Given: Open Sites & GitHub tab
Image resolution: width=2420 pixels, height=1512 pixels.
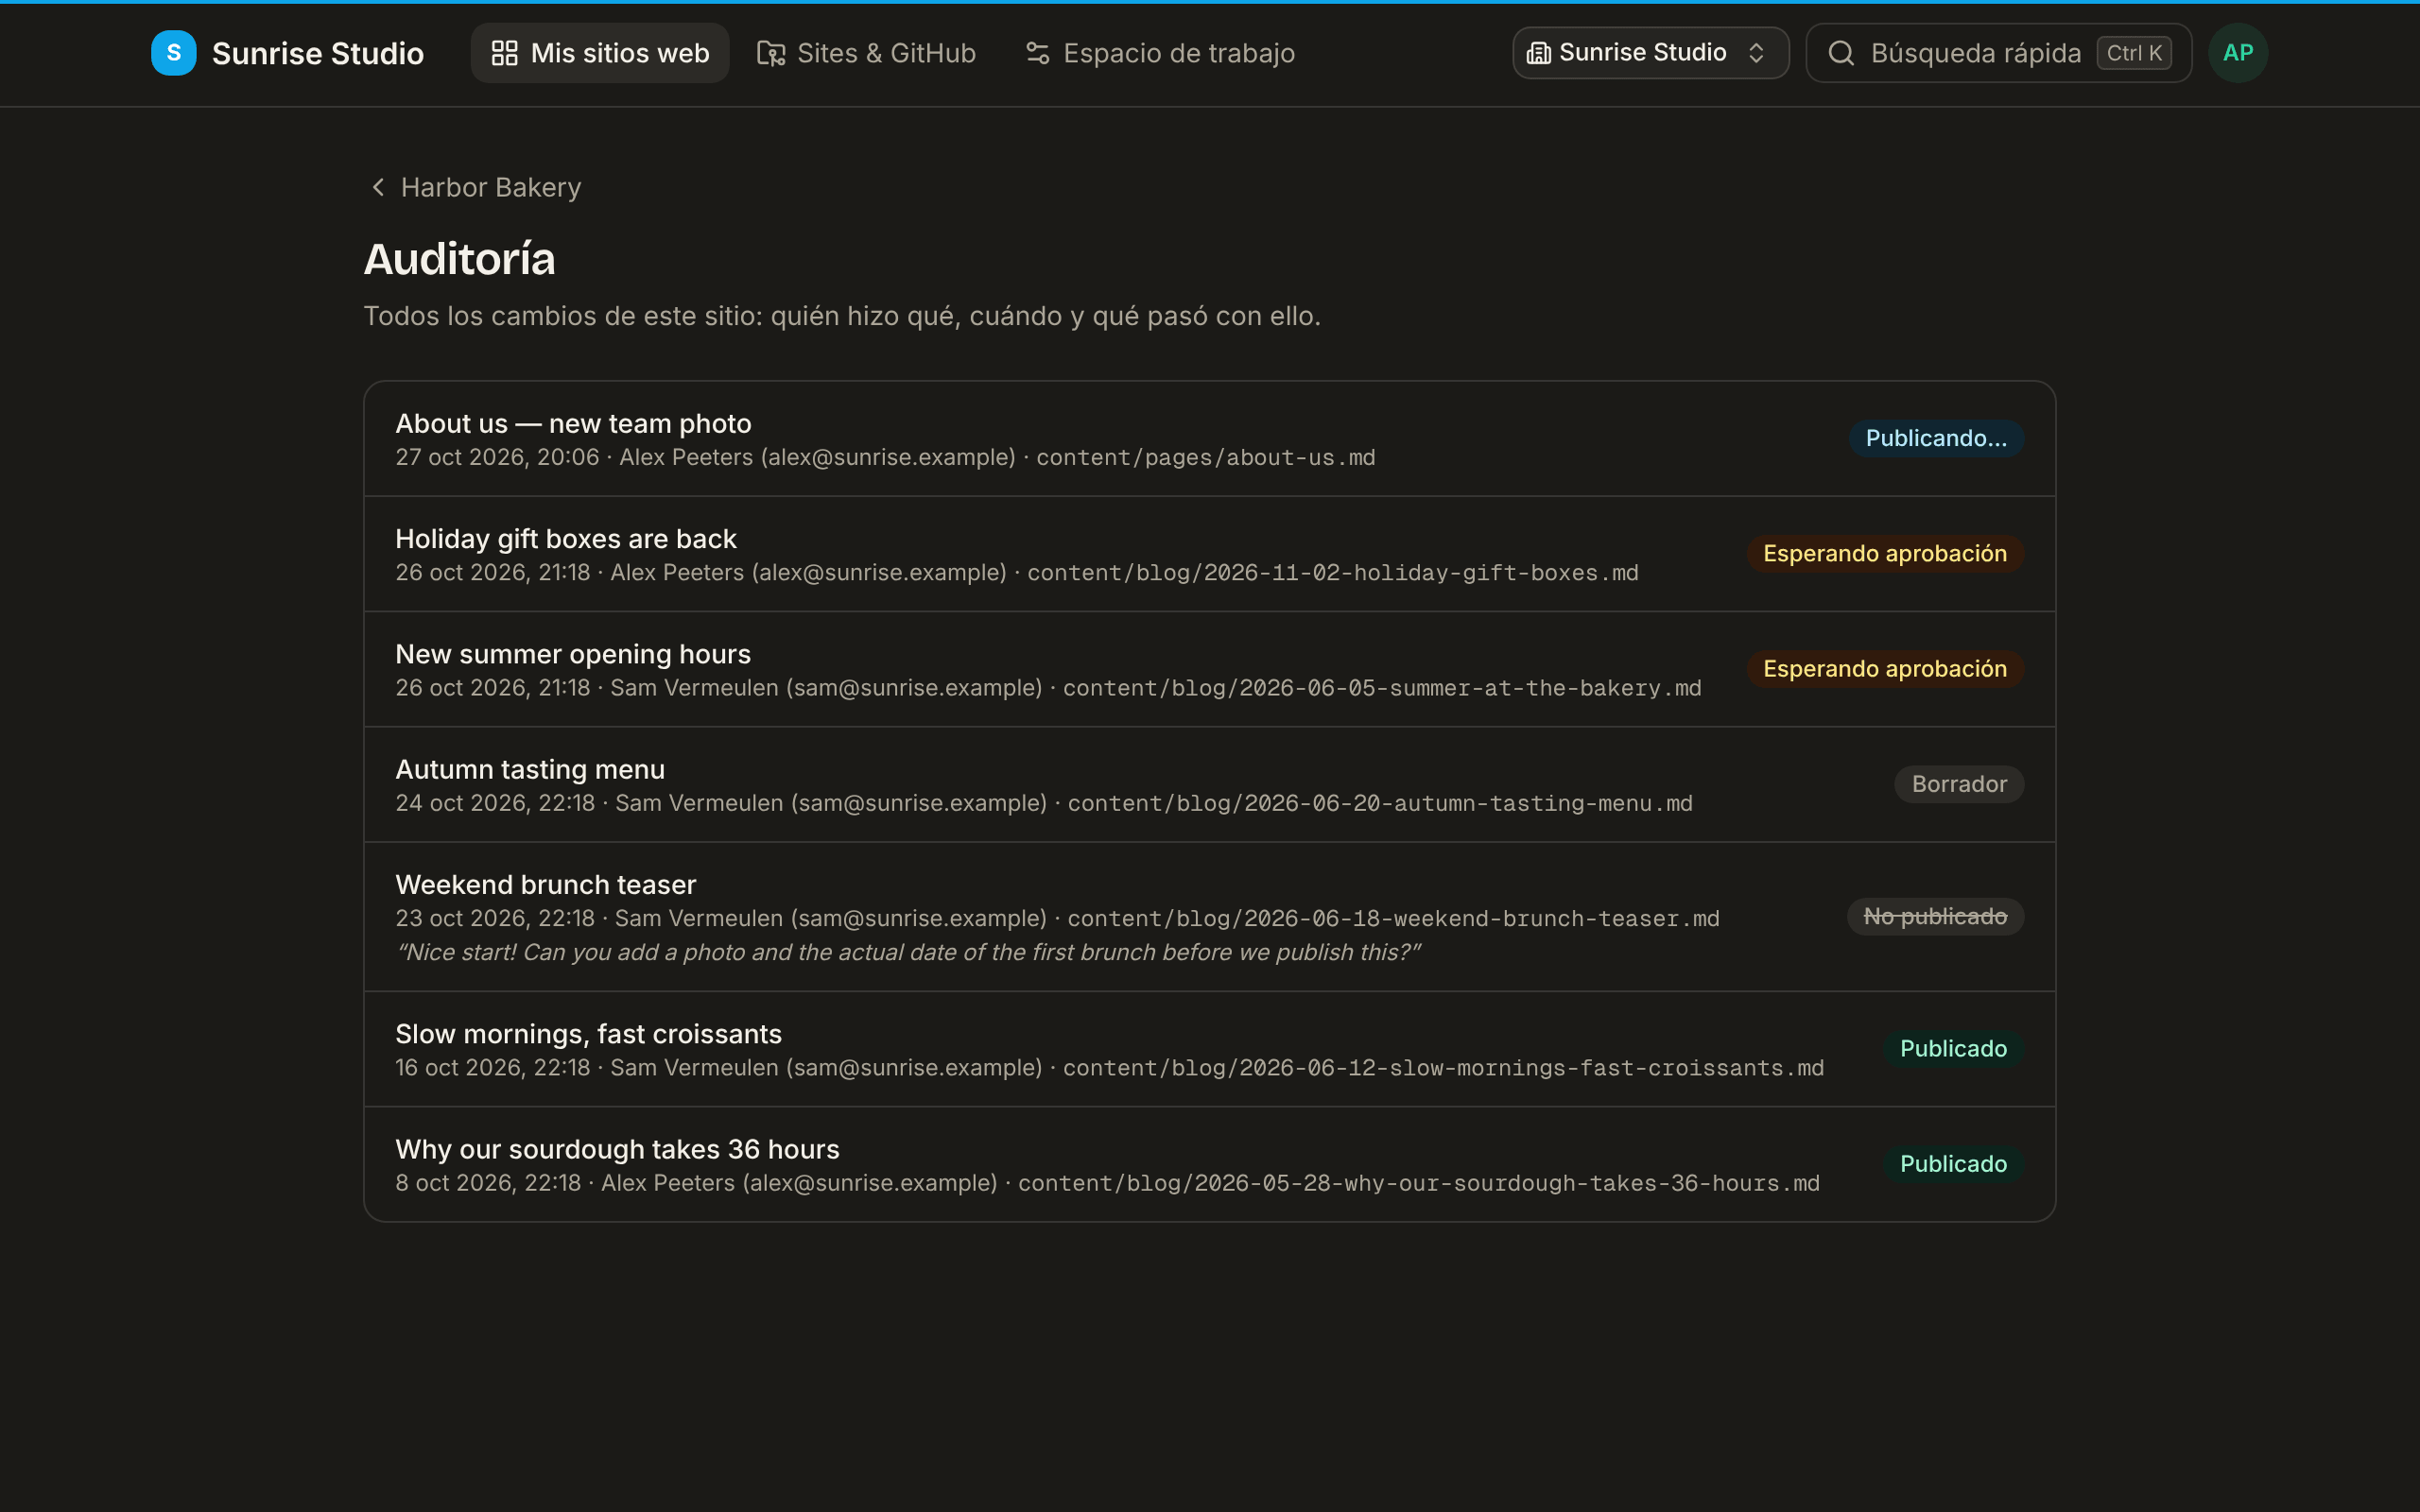Looking at the screenshot, I should [866, 53].
